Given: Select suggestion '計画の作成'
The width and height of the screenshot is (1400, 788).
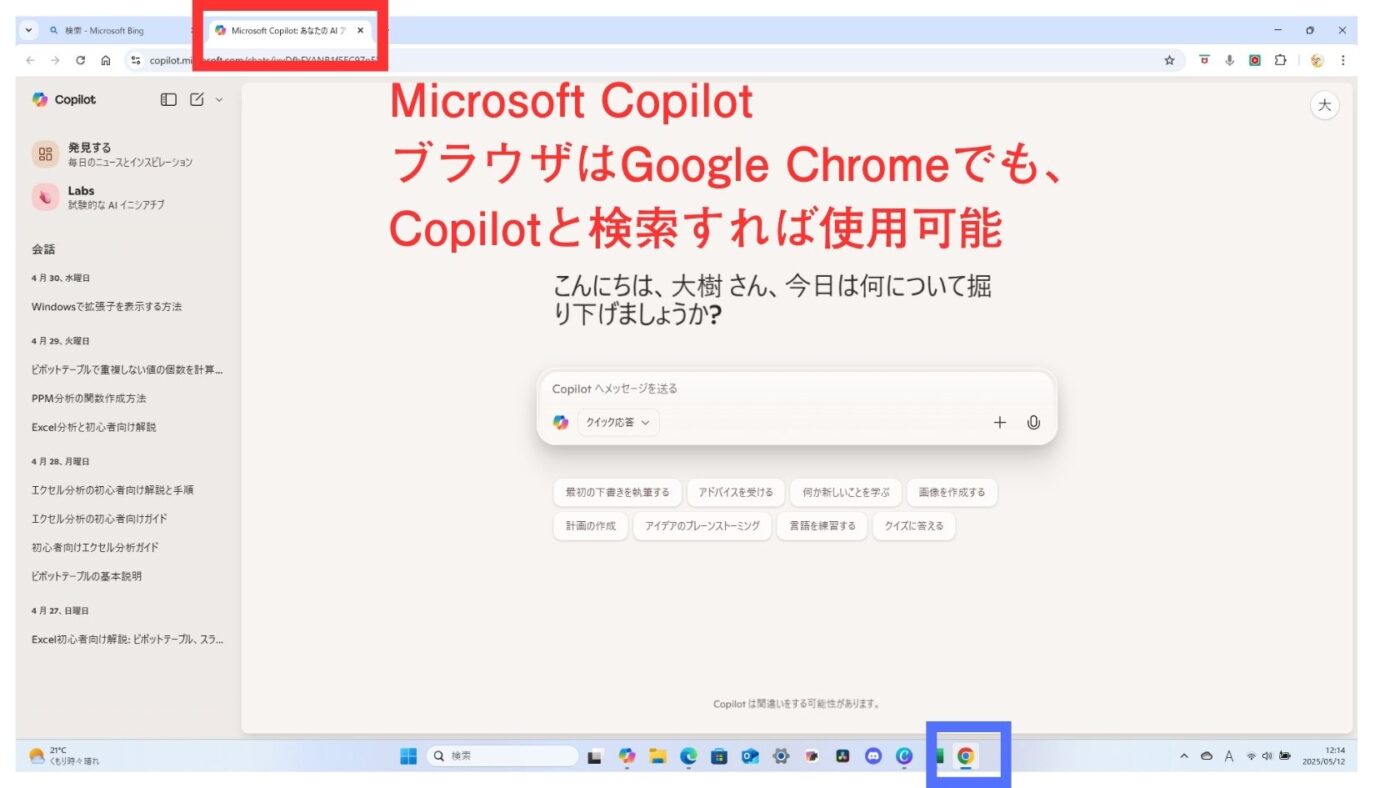Looking at the screenshot, I should click(x=590, y=526).
